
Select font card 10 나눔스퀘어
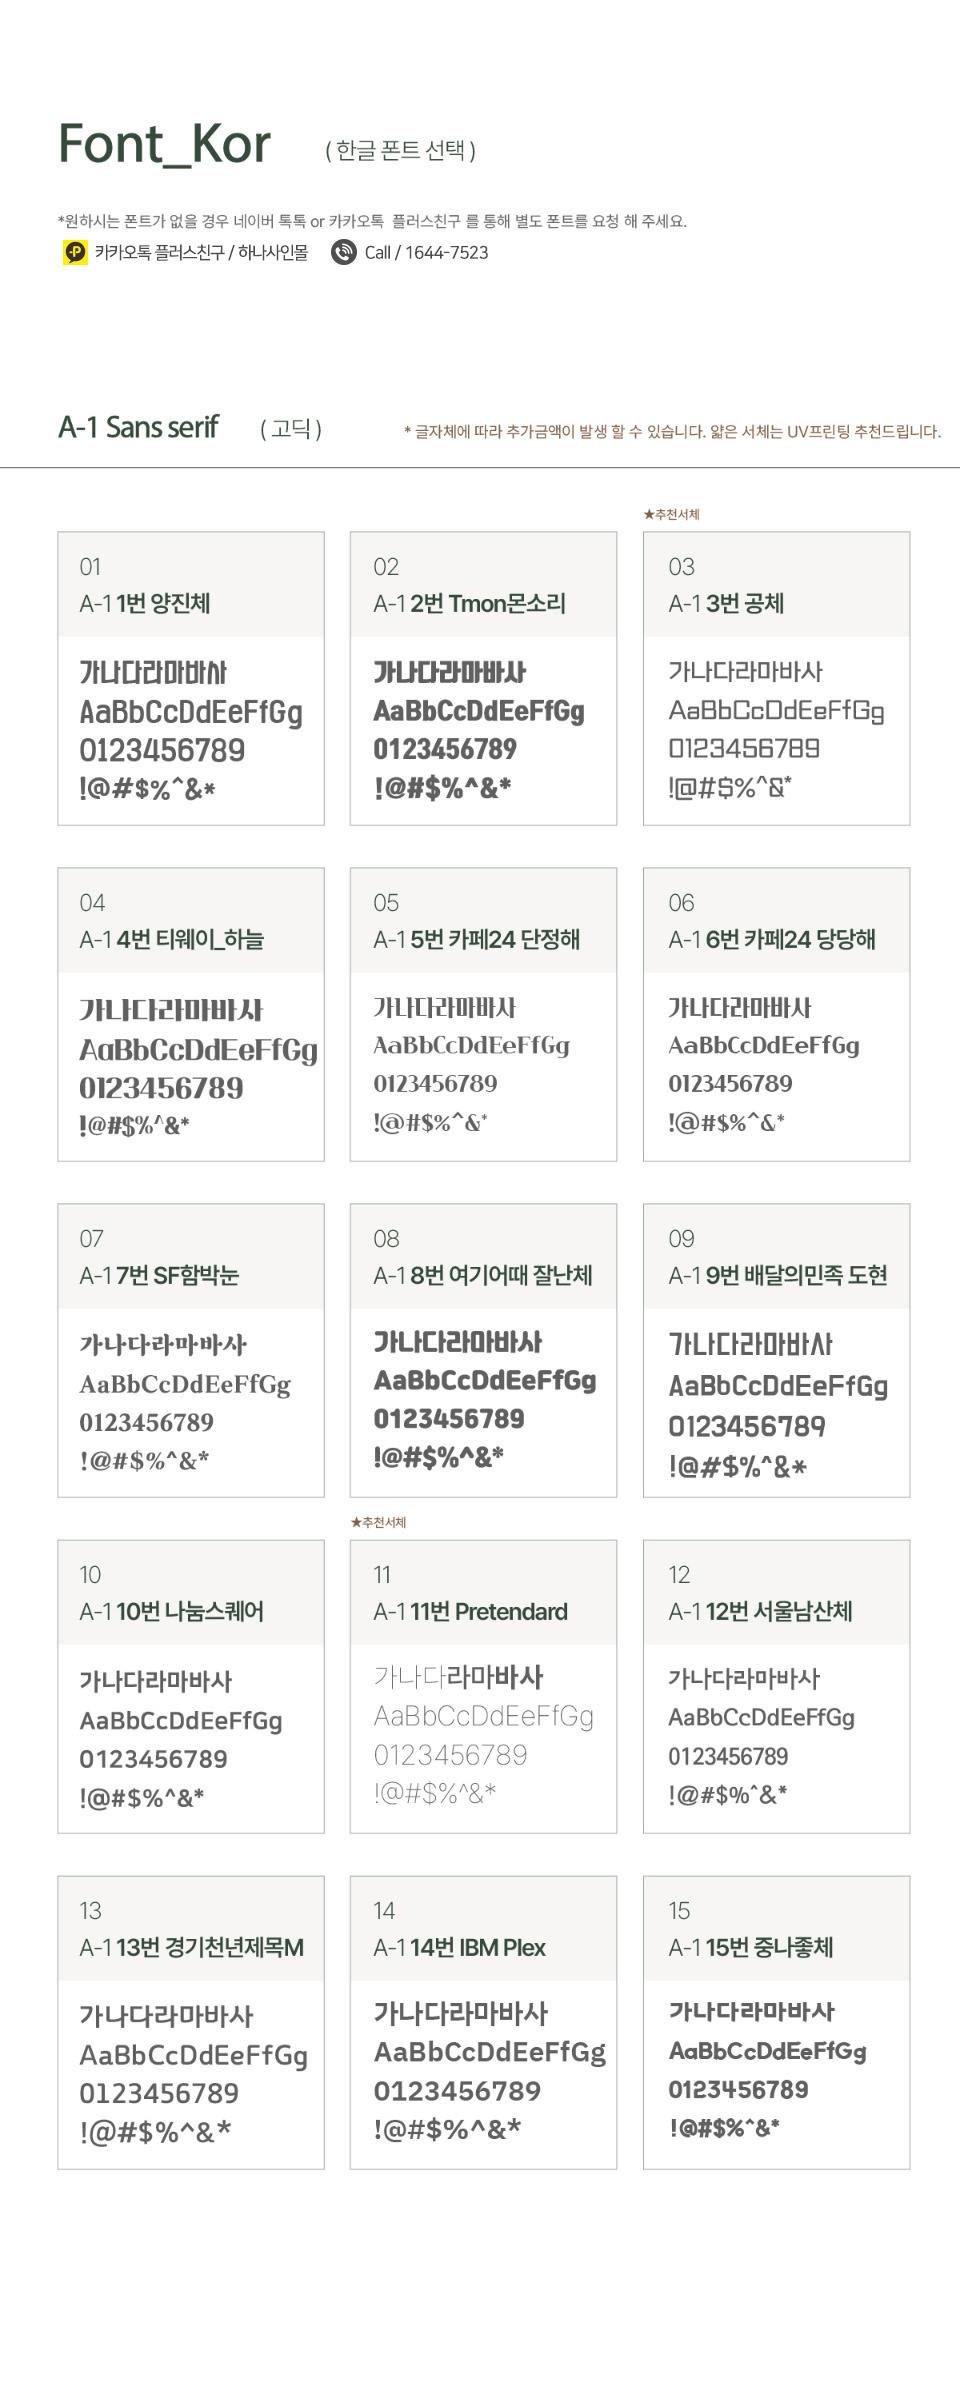[191, 1686]
